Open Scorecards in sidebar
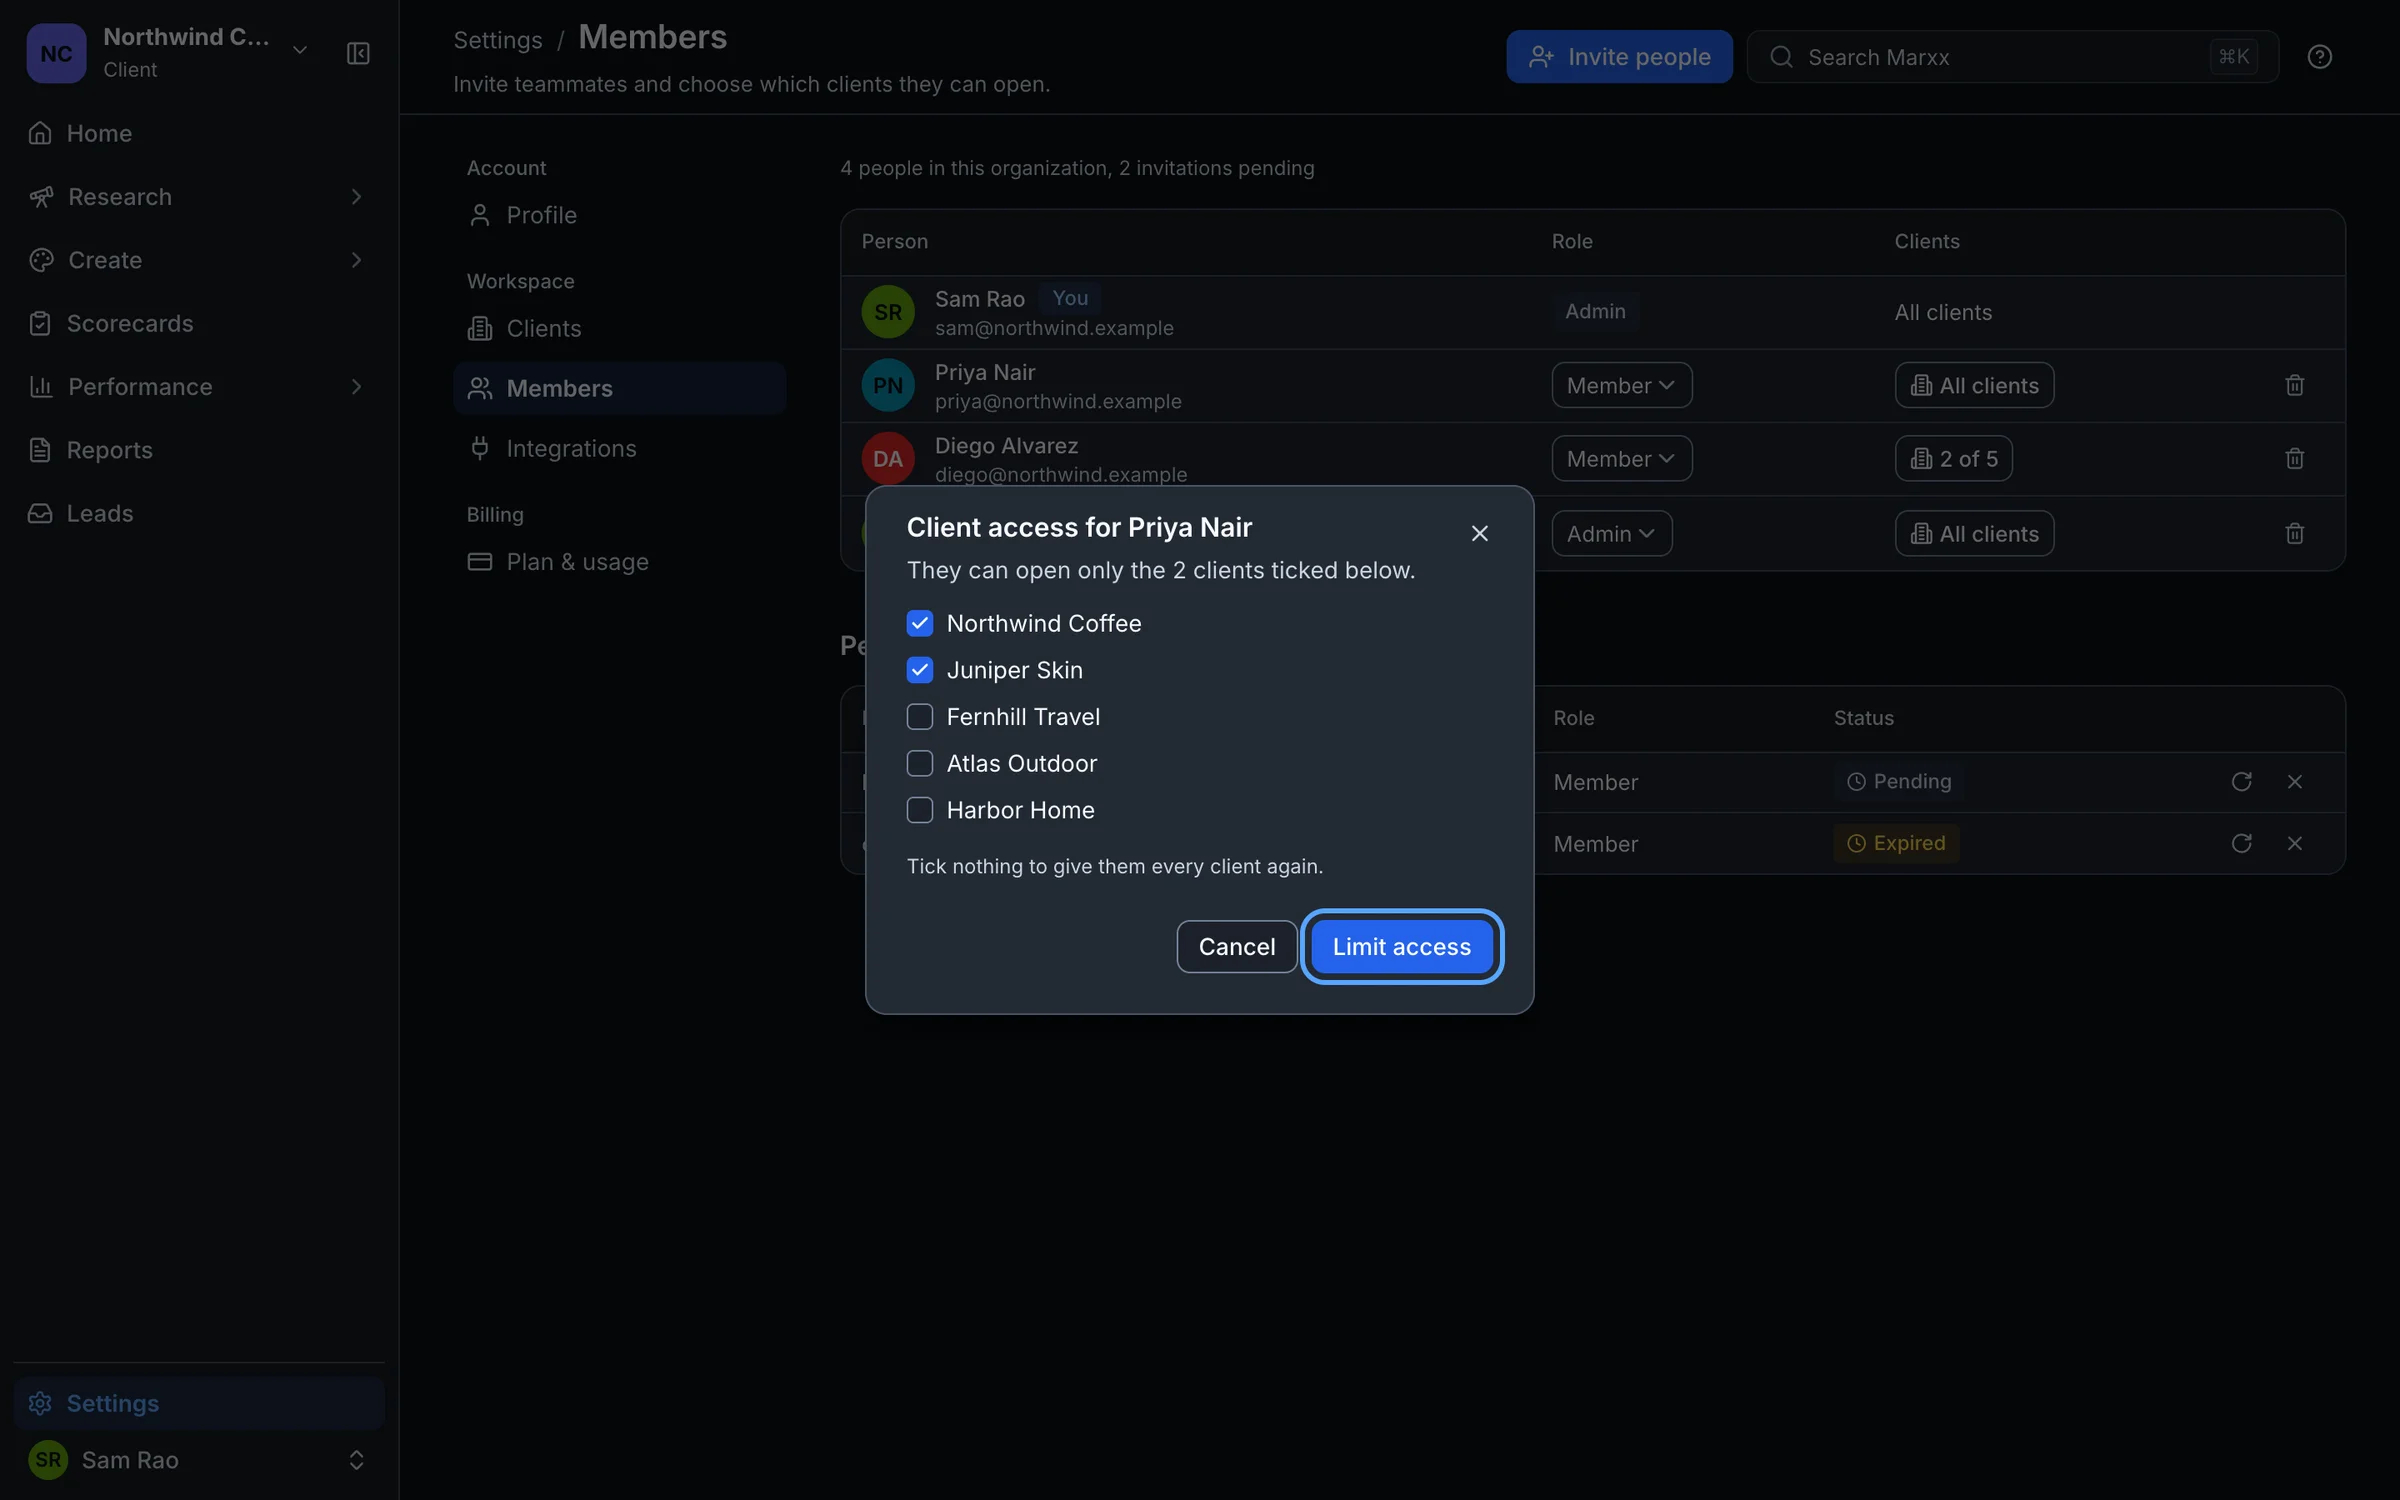2400x1500 pixels. click(199, 323)
